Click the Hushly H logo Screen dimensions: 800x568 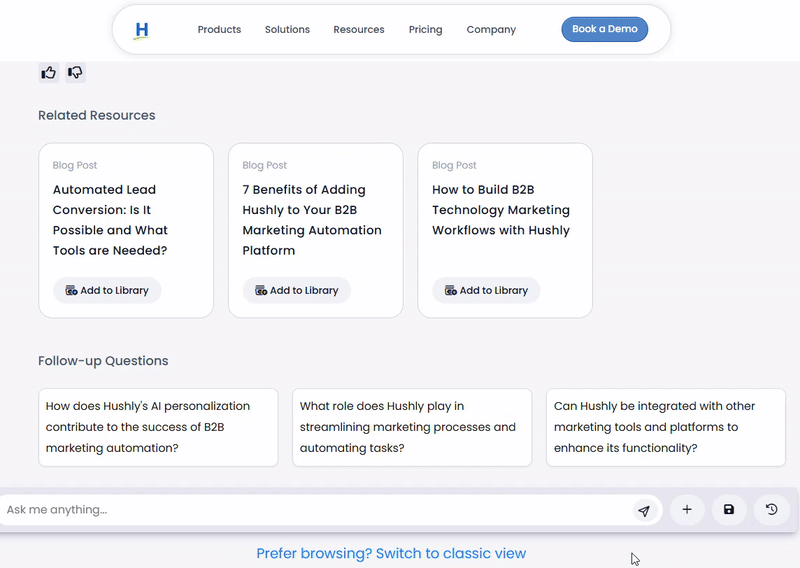coord(142,30)
